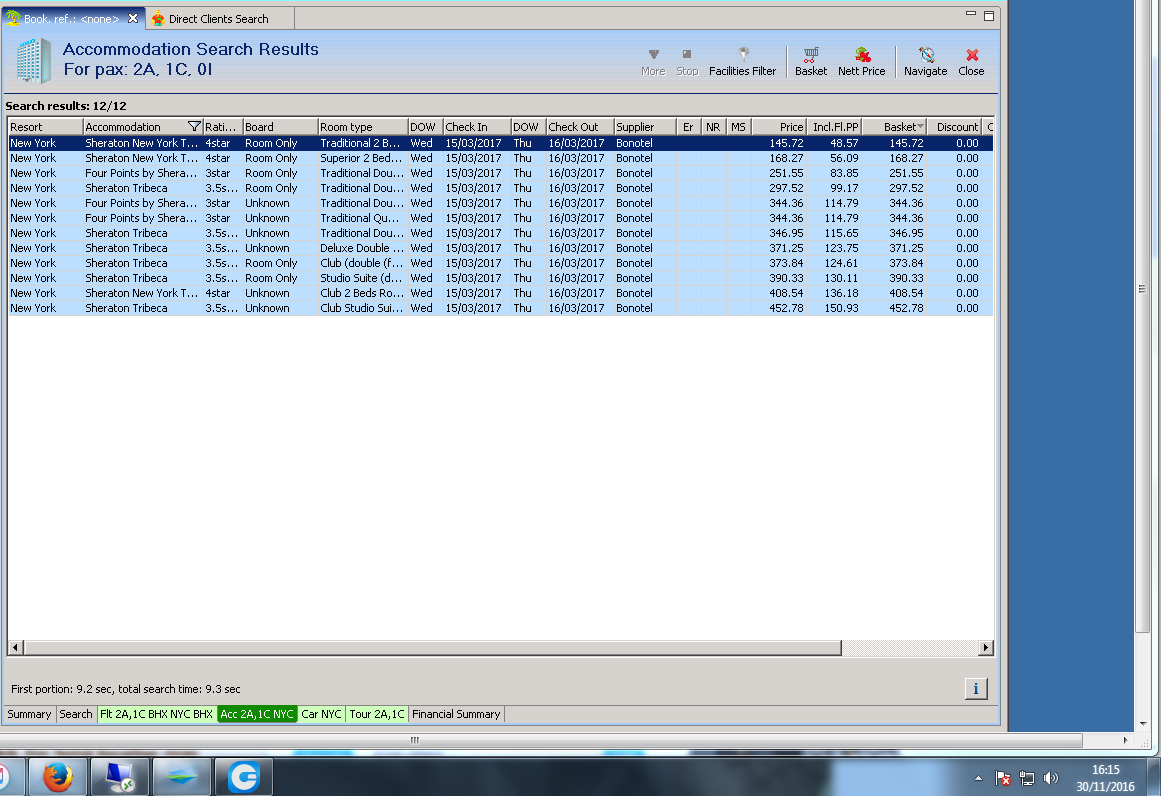The image size is (1161, 796).
Task: Click the volume speaker tray icon
Action: tap(1050, 778)
